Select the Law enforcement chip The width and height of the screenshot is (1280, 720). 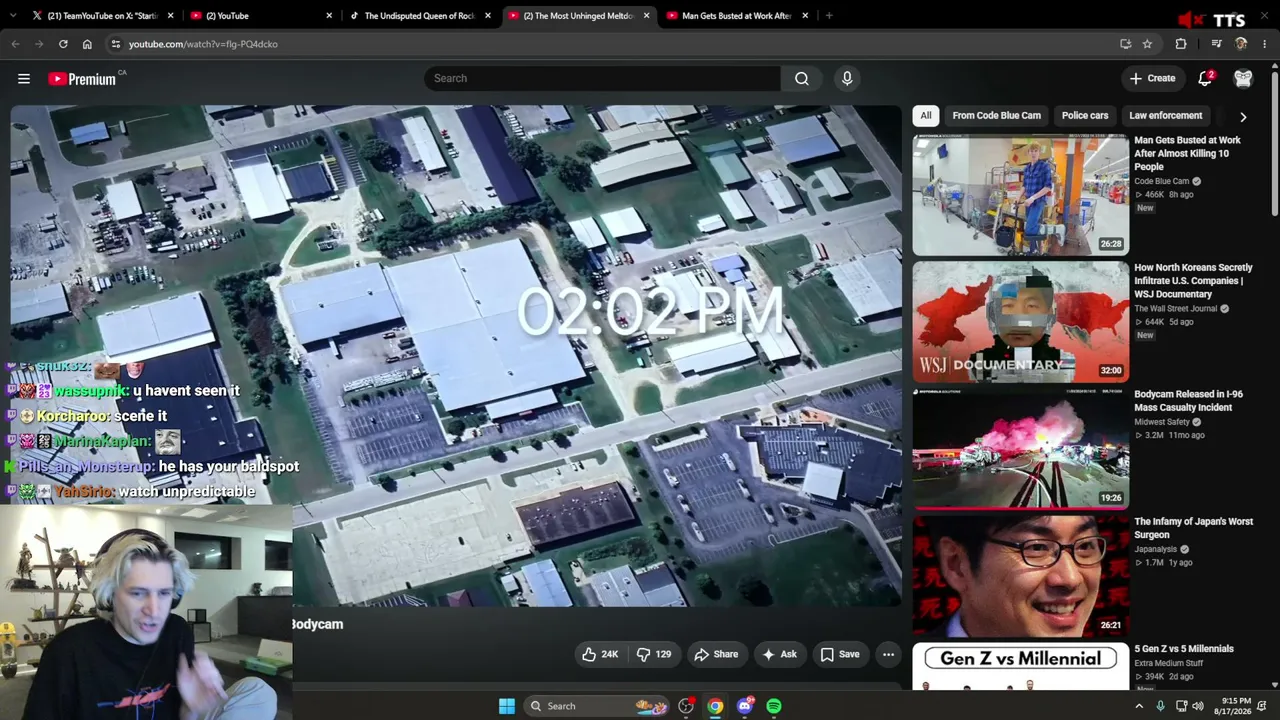pyautogui.click(x=1165, y=116)
